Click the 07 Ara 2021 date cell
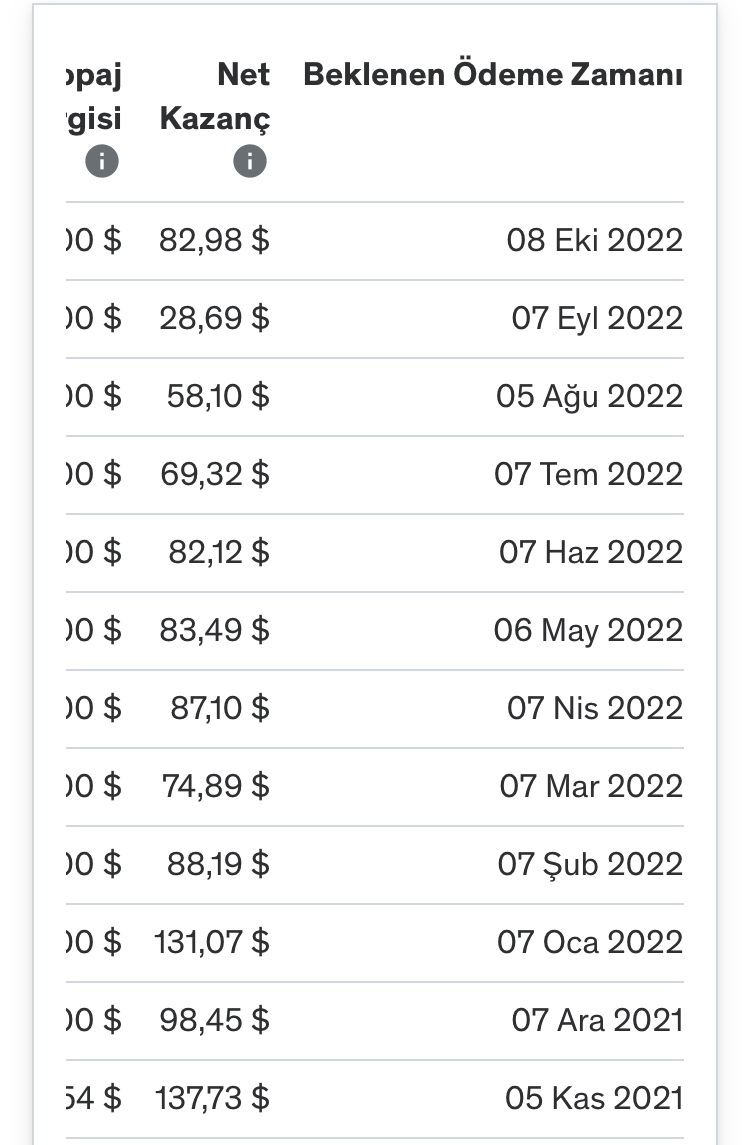Viewport: 750px width, 1145px height. coord(597,1021)
